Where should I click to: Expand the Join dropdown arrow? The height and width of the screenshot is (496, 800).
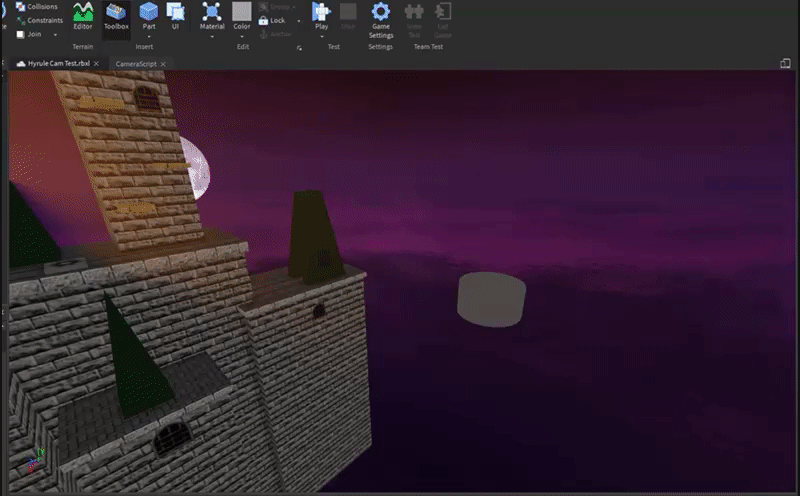coord(55,35)
